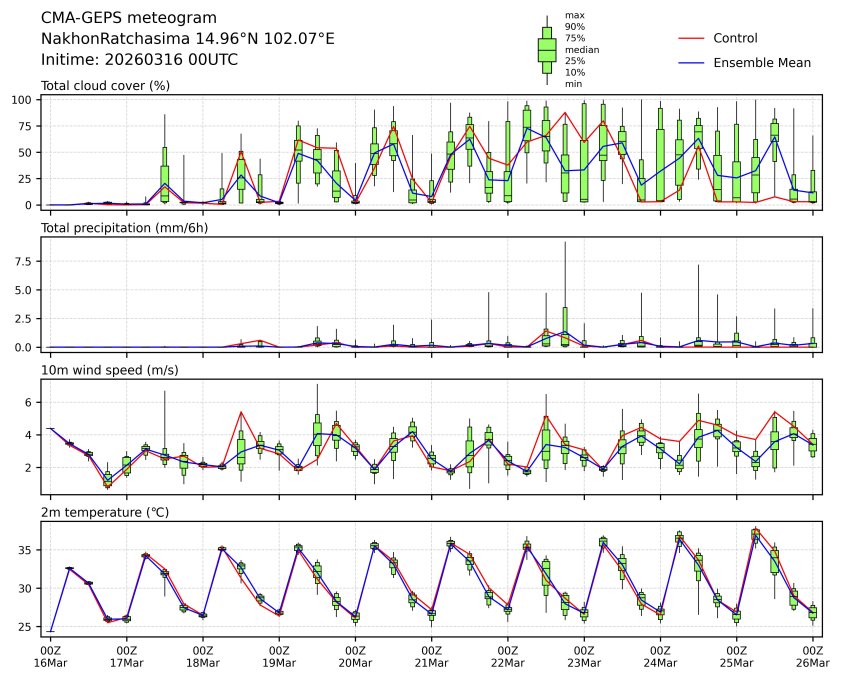Select the Total cloud cover panel title

point(105,85)
